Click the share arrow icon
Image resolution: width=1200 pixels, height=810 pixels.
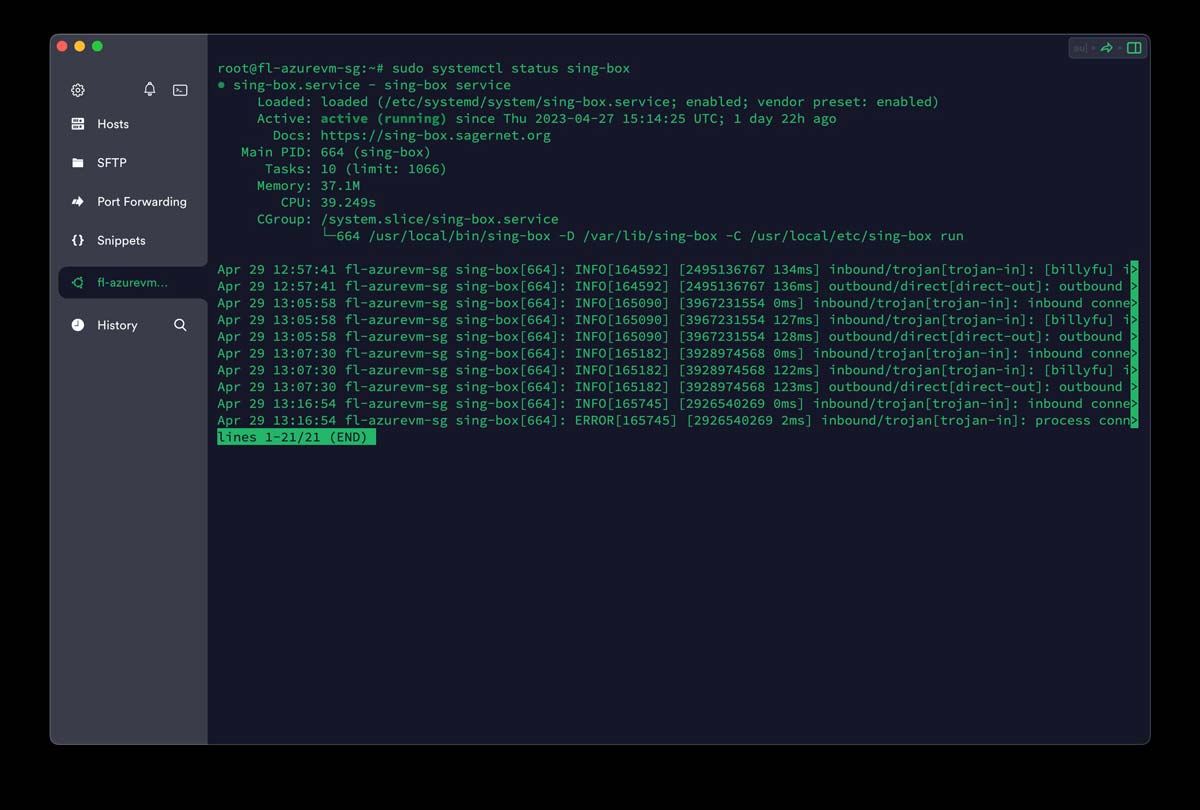[x=1107, y=48]
